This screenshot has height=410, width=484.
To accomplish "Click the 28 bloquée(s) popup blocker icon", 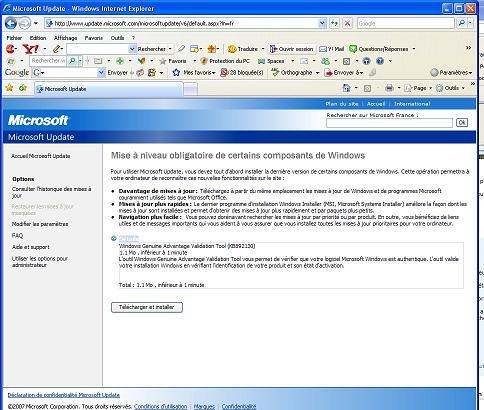I will 224,72.
